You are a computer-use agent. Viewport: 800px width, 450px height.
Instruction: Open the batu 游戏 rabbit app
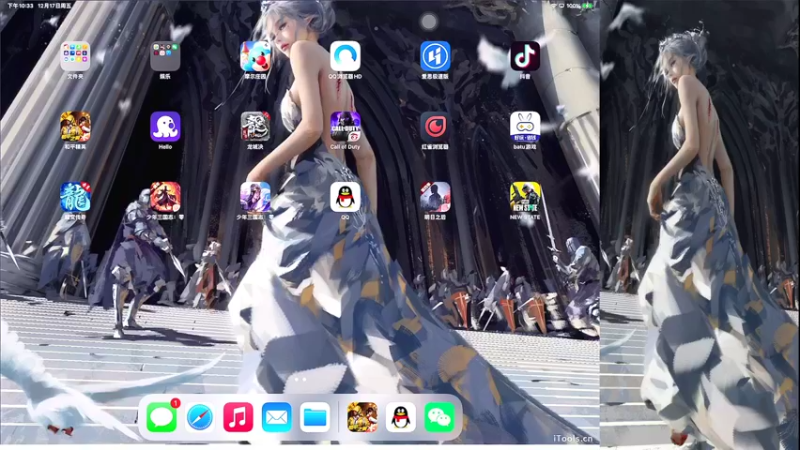[525, 127]
